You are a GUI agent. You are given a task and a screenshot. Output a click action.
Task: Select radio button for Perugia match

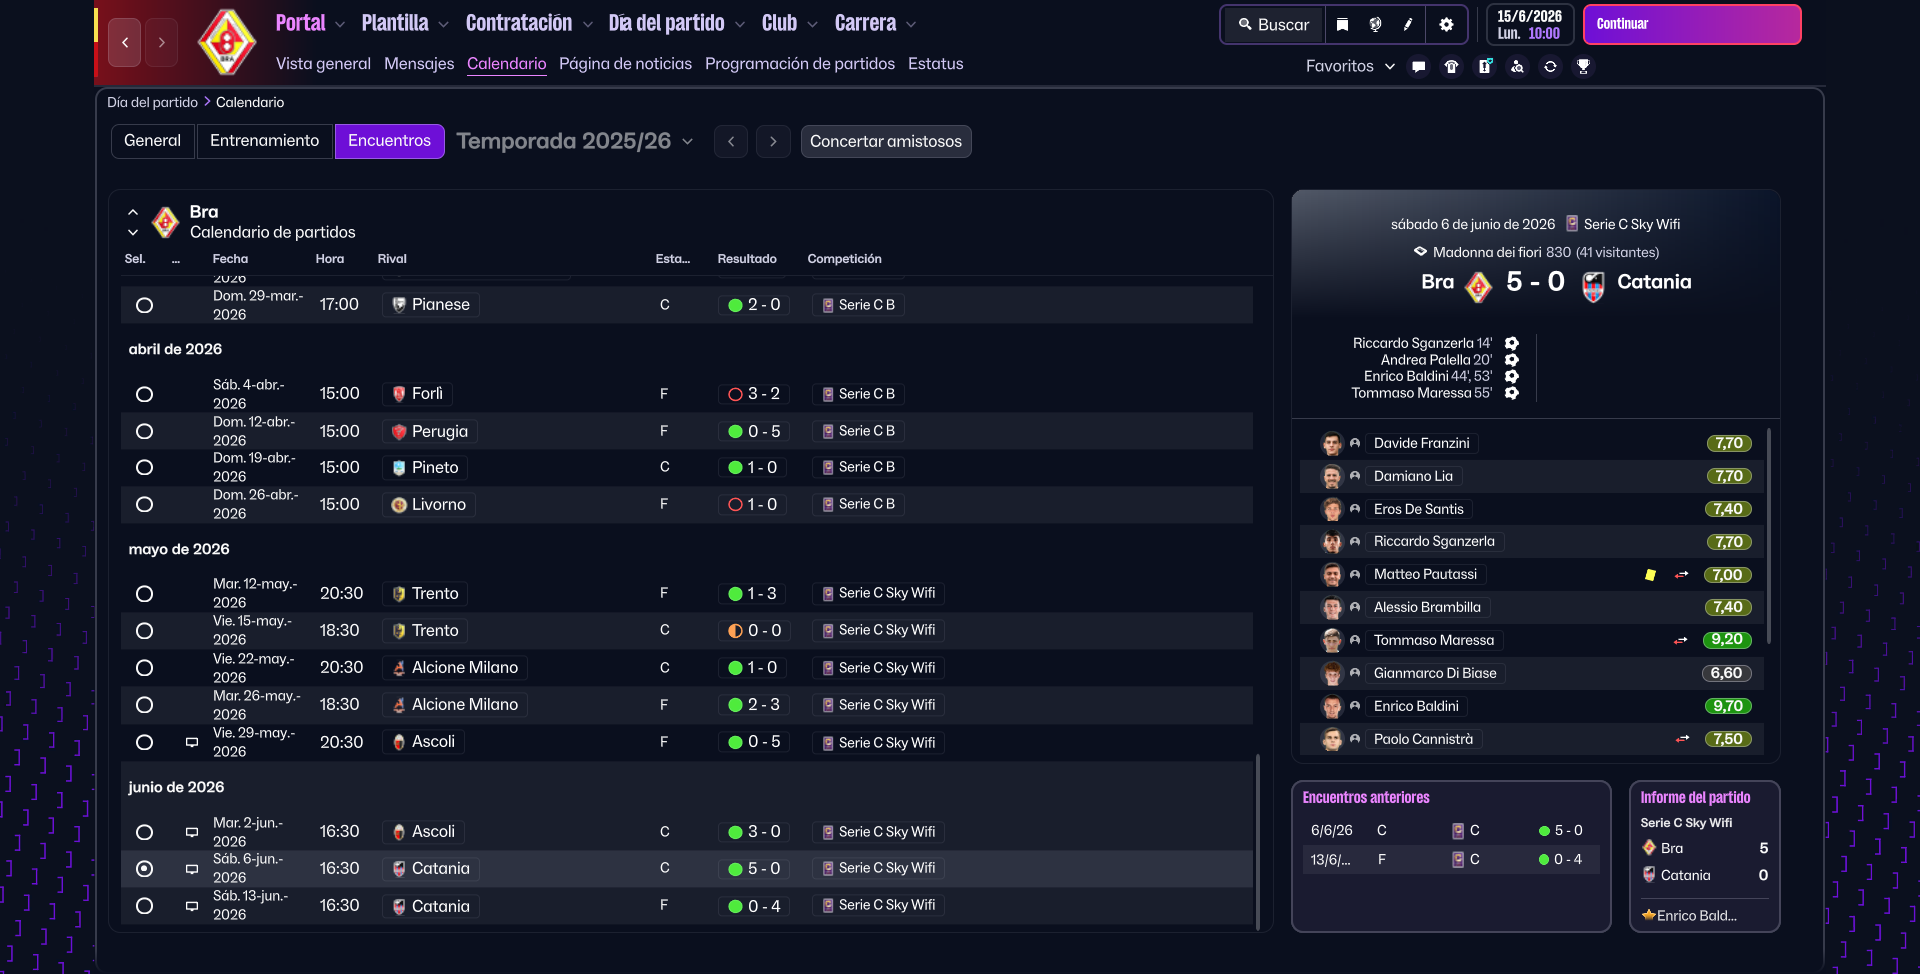pos(145,432)
